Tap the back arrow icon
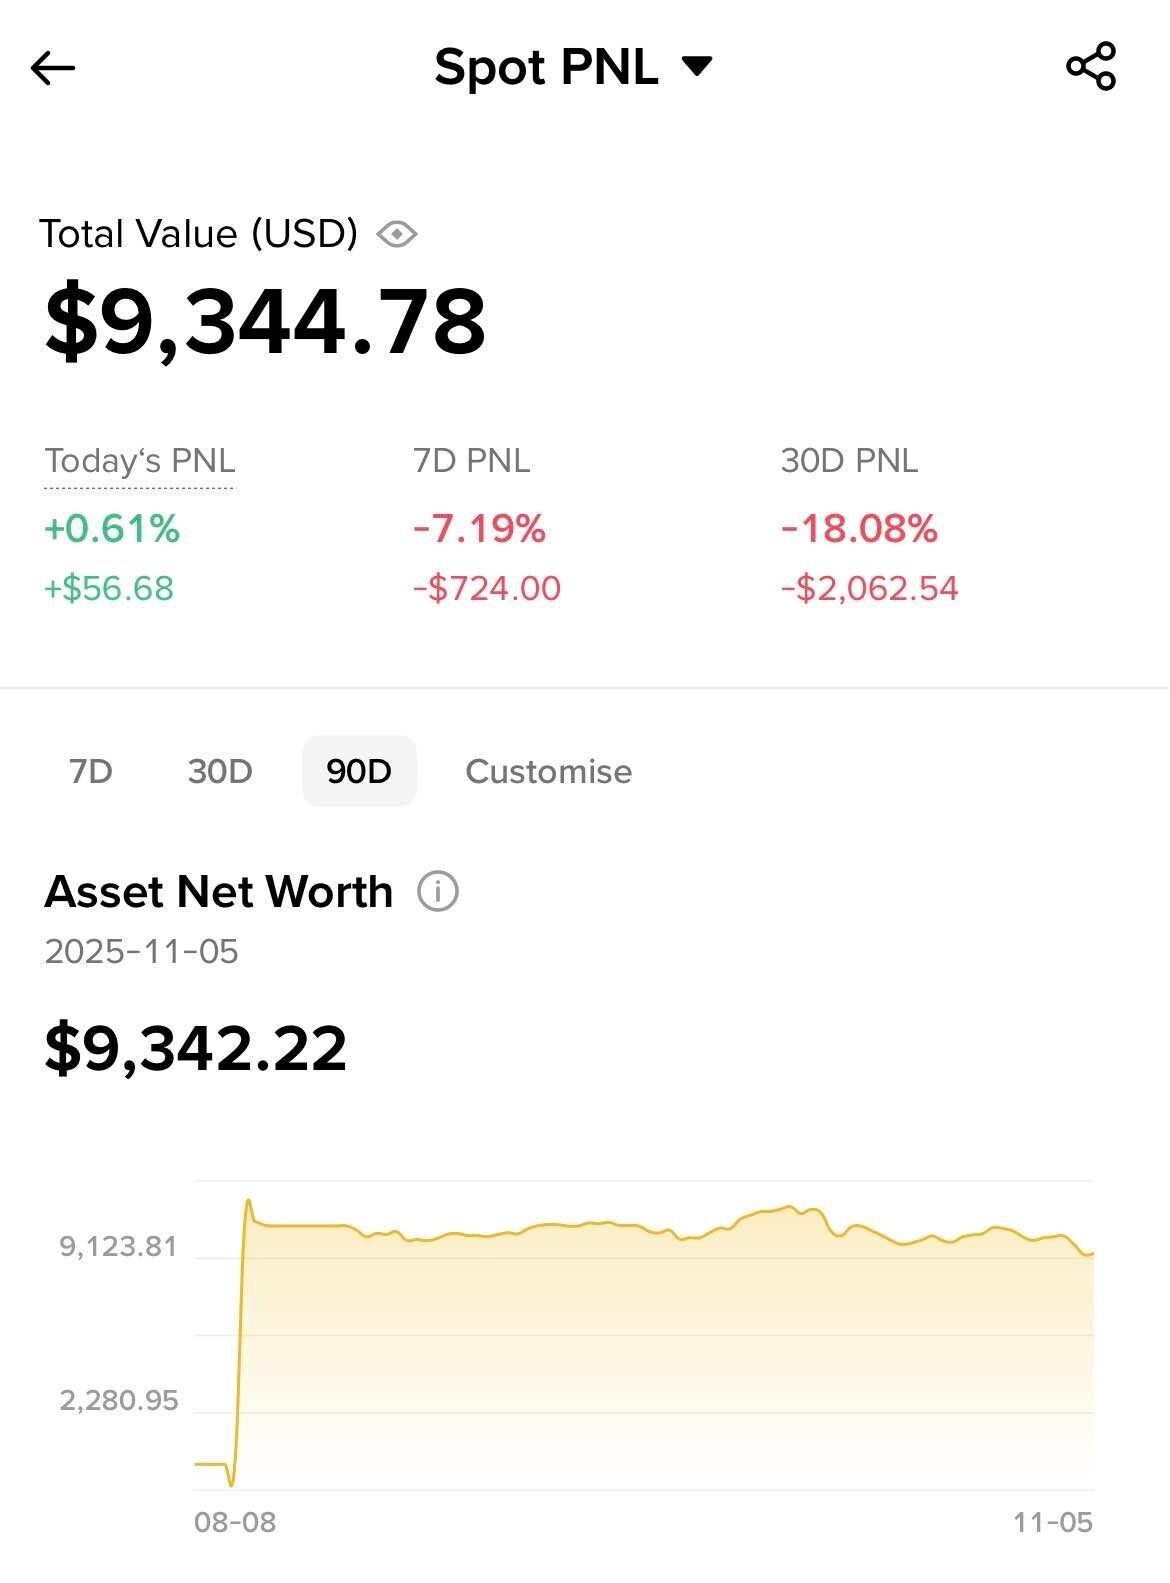 (x=53, y=68)
